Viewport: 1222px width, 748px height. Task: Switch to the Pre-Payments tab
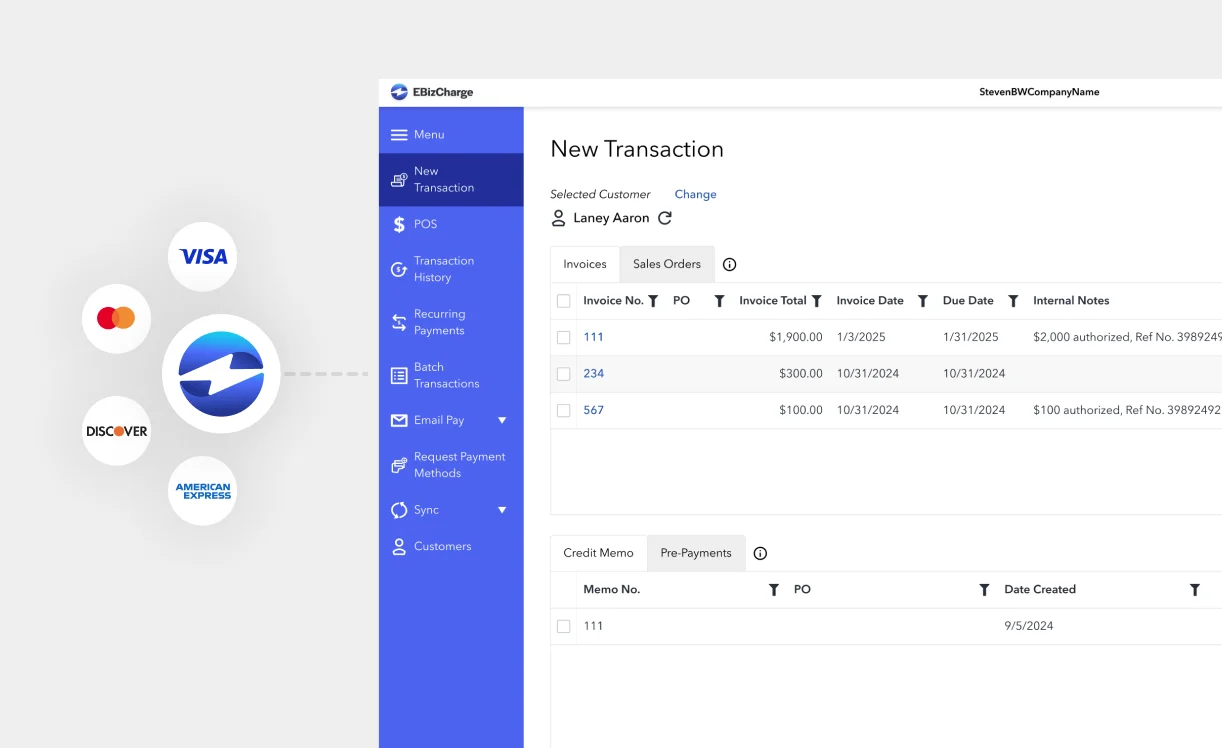[696, 553]
